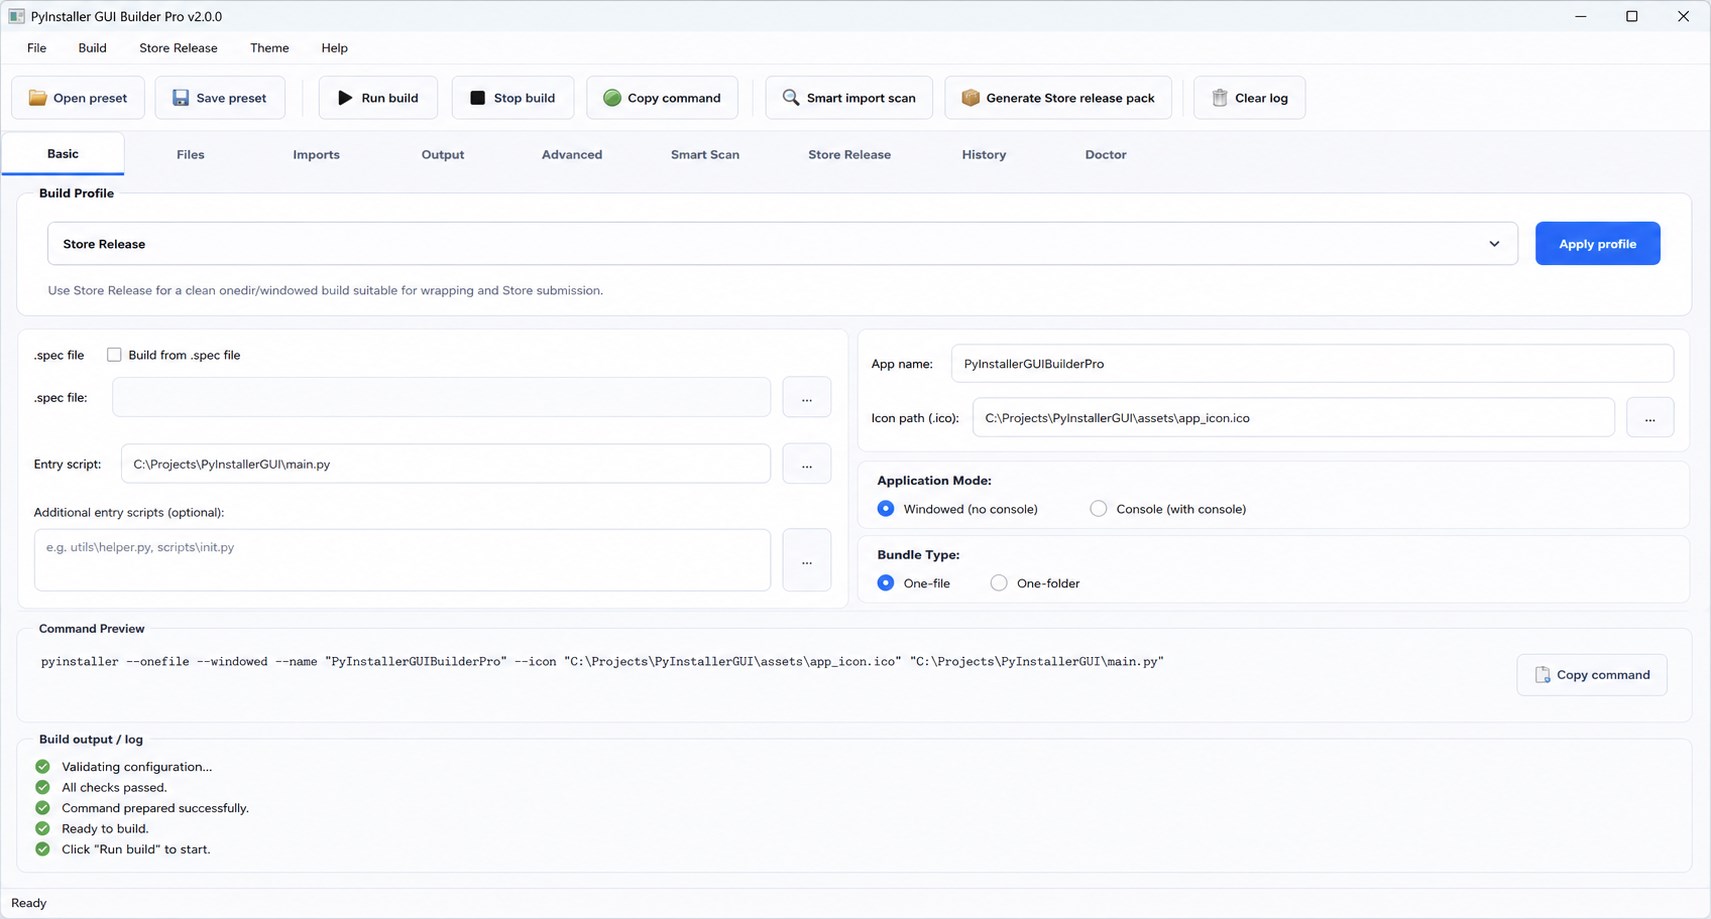Browse for additional entry scripts
Viewport: 1711px width, 919px height.
(807, 560)
